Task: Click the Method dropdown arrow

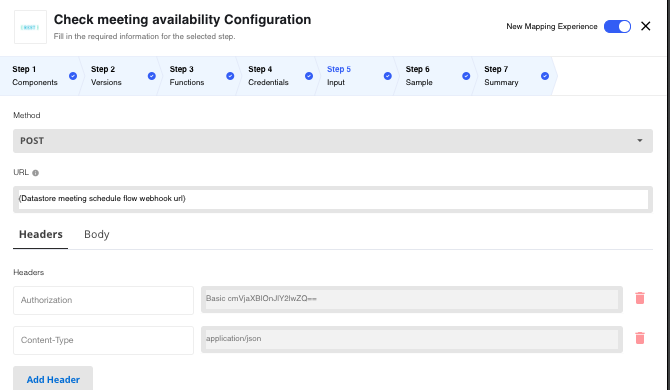Action: (640, 141)
